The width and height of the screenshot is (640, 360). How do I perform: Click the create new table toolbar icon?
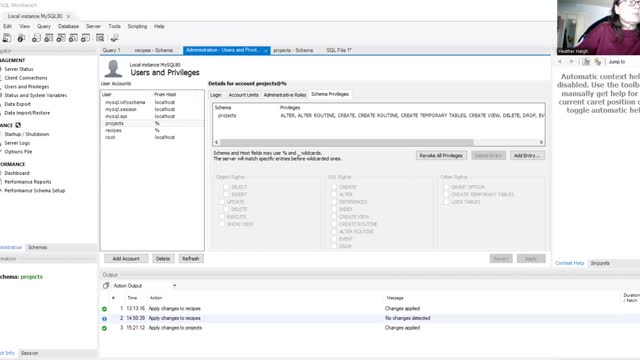pos(49,38)
